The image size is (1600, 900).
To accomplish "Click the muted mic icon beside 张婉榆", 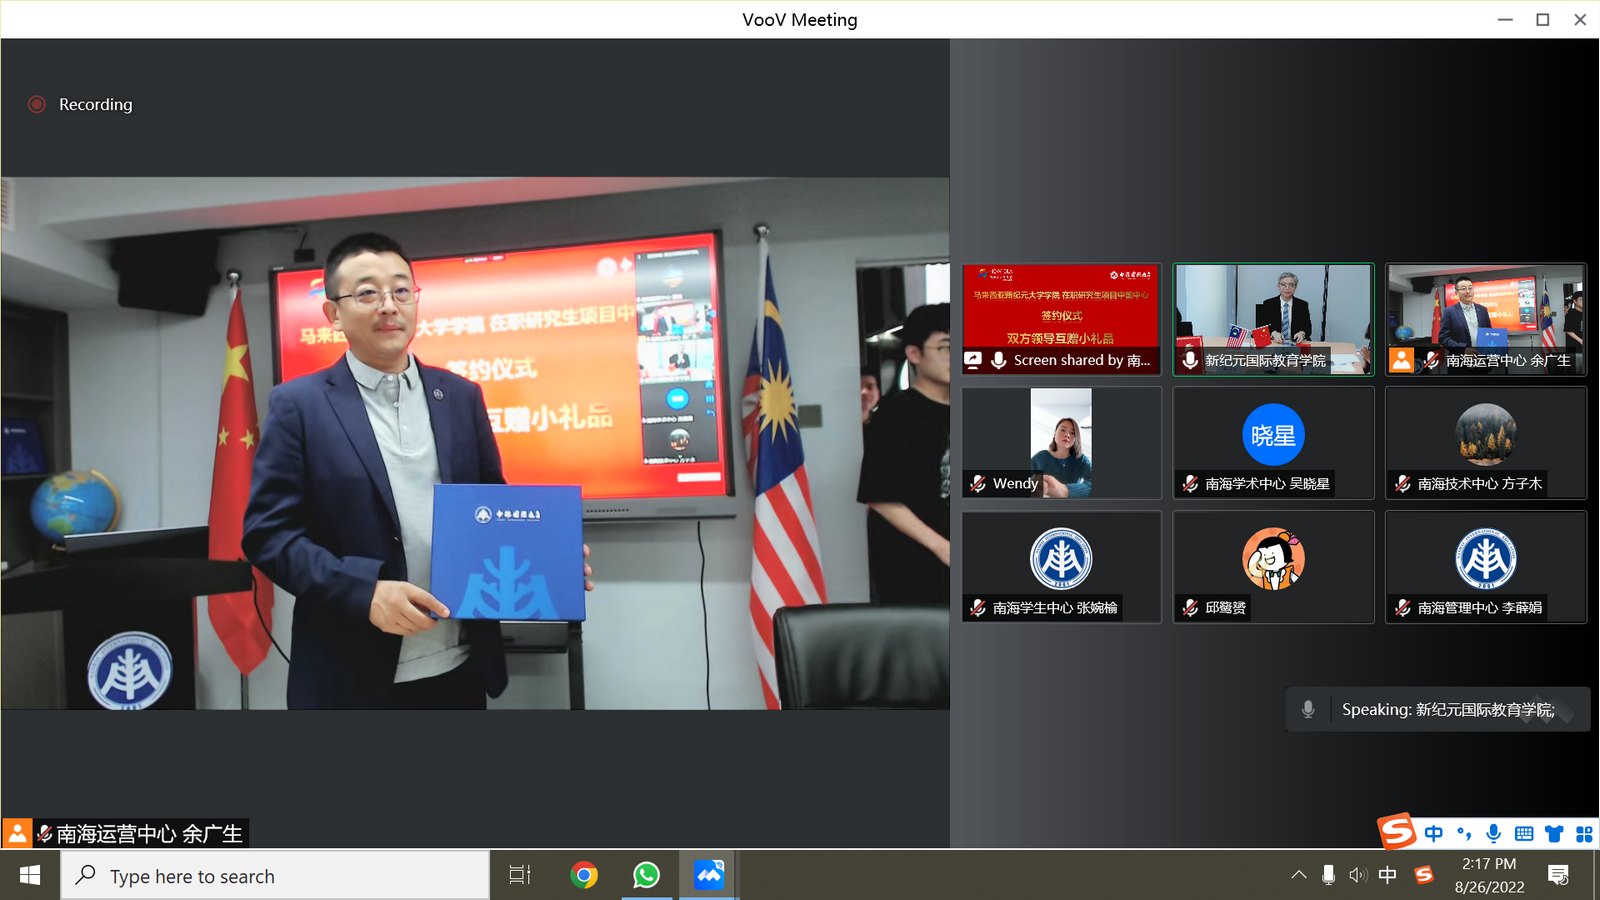I will click(978, 608).
